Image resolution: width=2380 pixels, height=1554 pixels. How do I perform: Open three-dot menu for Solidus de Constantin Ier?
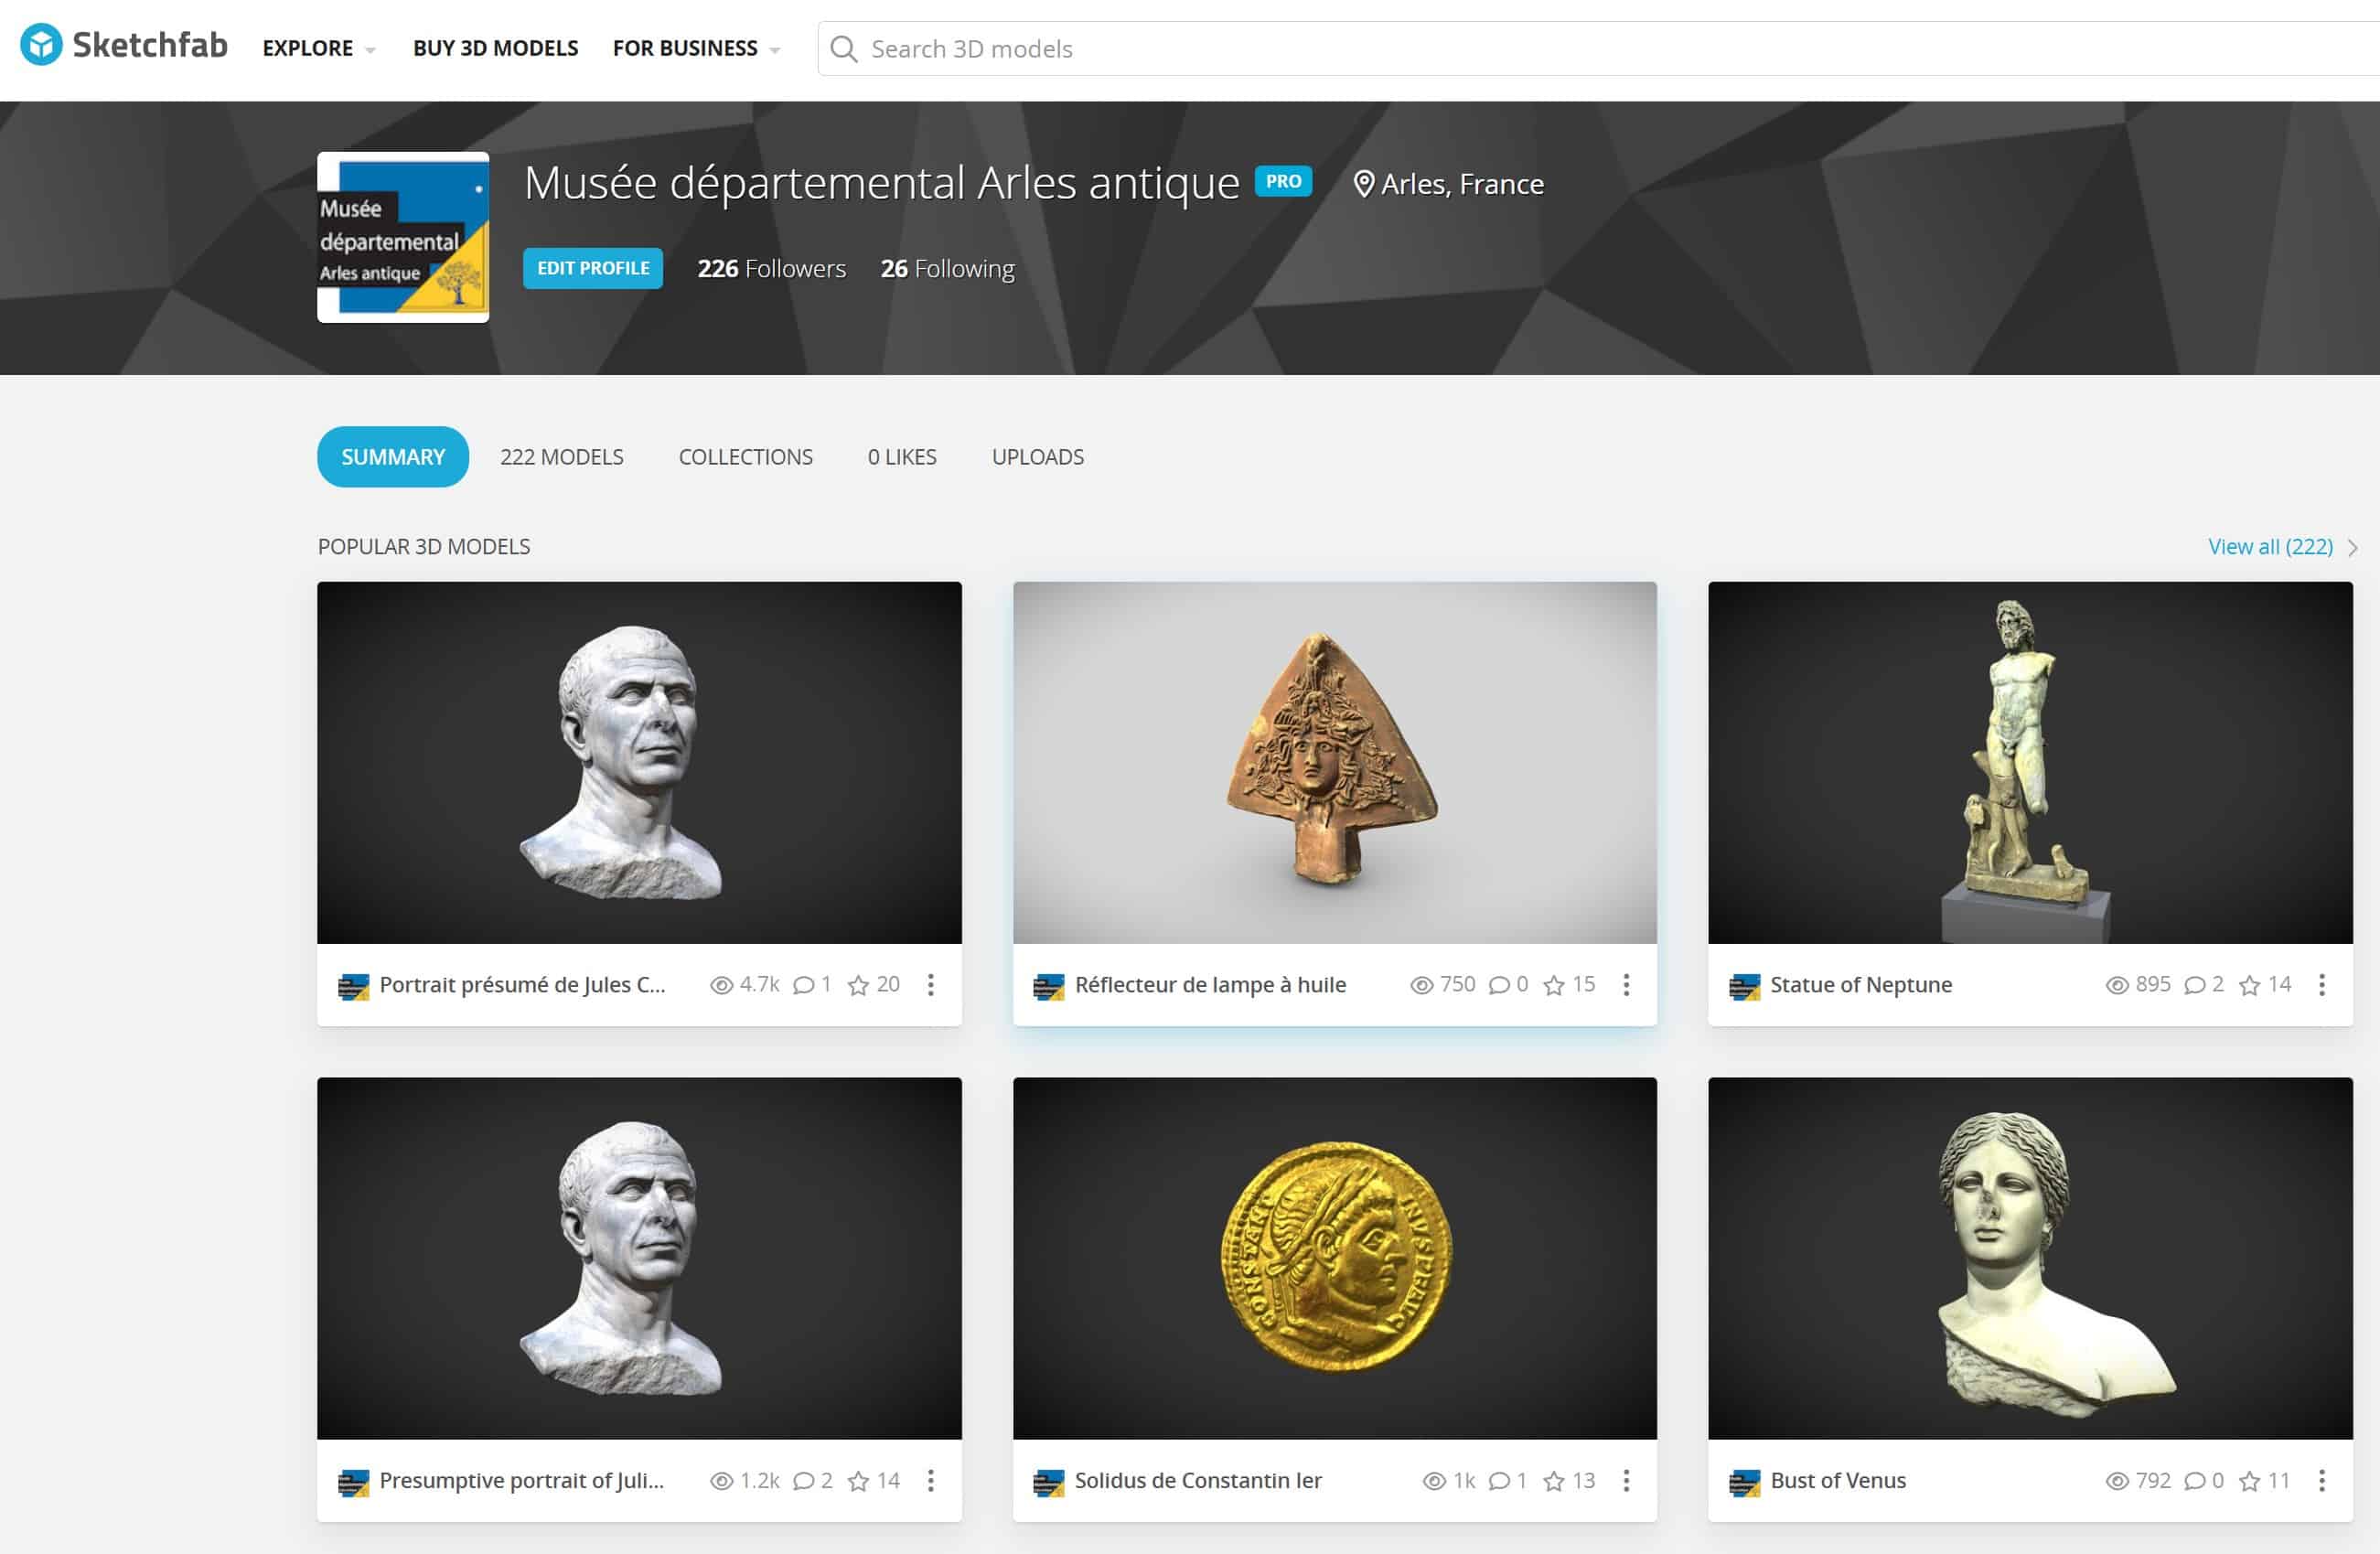1626,1481
